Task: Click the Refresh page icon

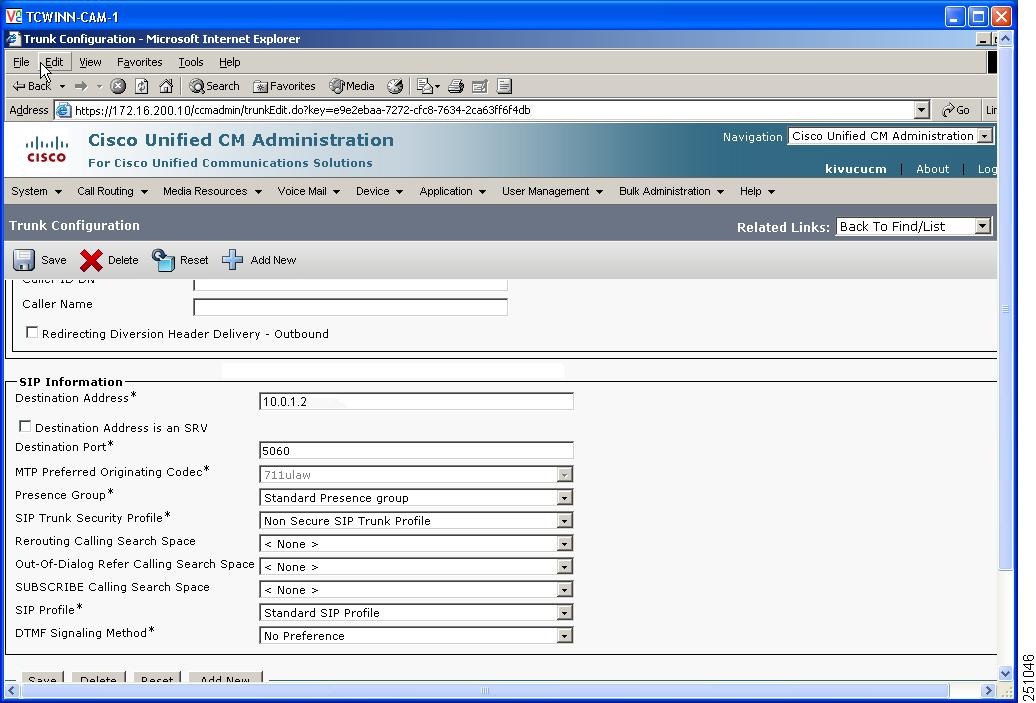Action: tap(141, 86)
